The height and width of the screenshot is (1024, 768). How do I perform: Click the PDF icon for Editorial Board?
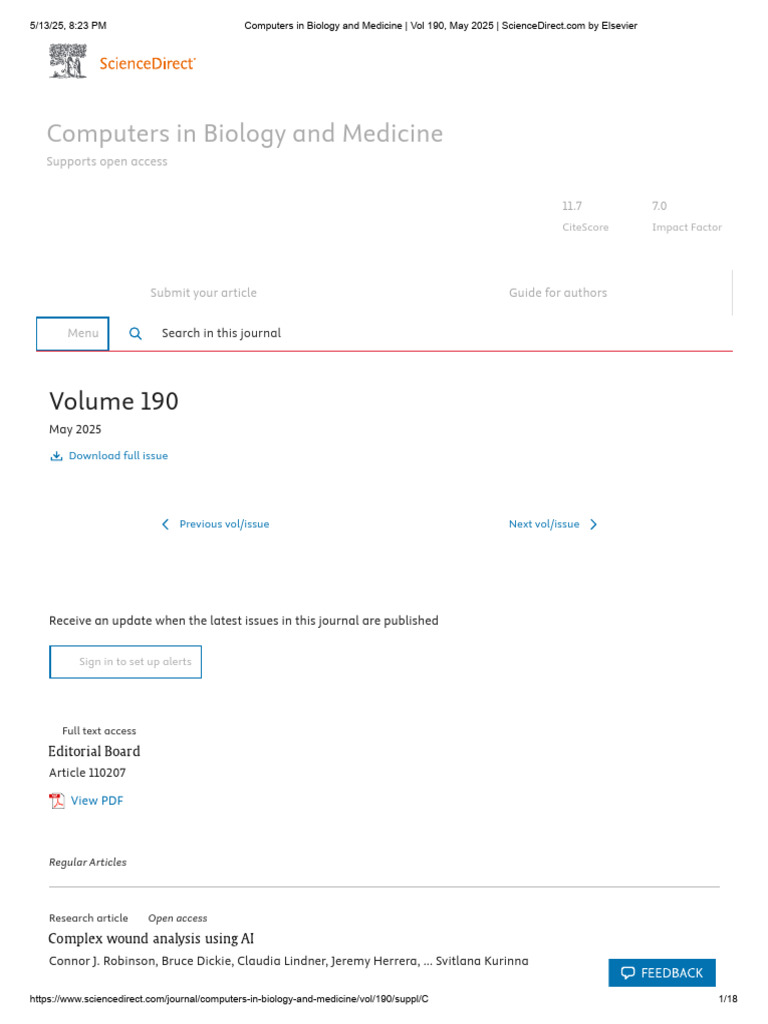[x=57, y=801]
